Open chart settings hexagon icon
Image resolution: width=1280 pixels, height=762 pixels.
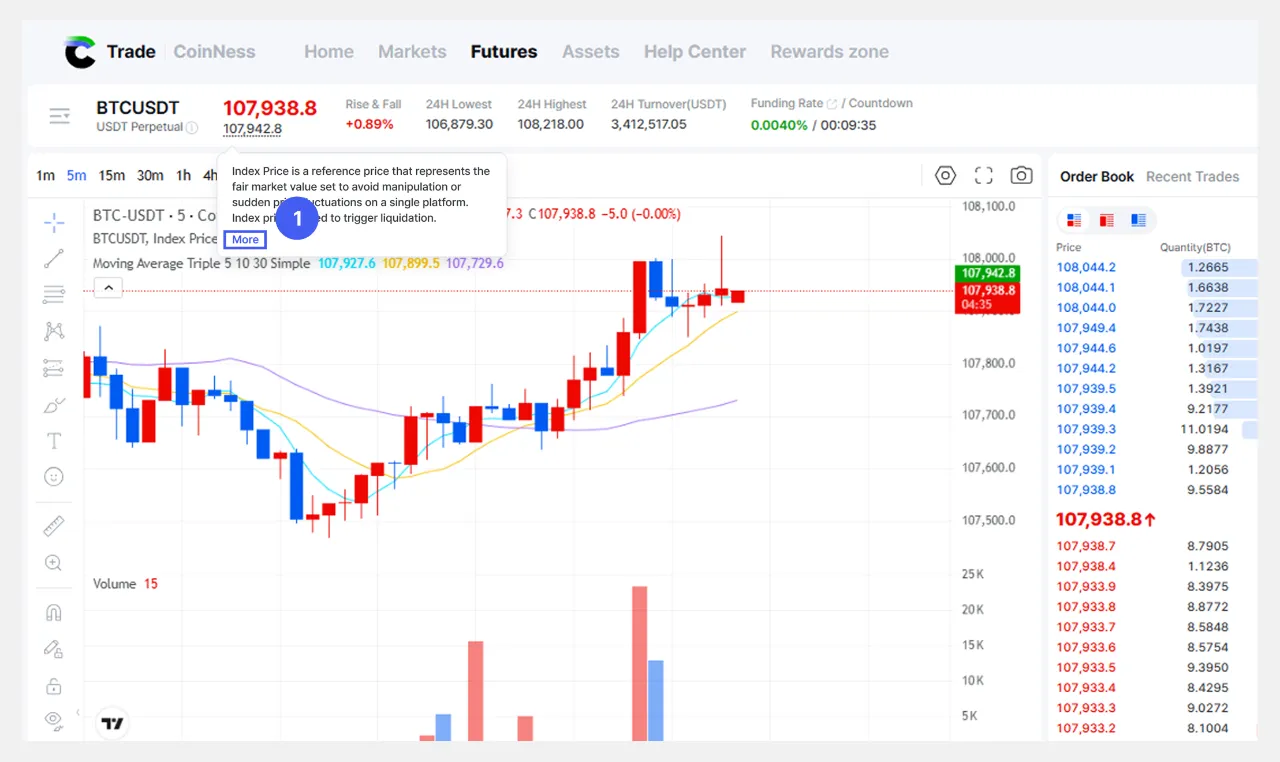(x=945, y=176)
